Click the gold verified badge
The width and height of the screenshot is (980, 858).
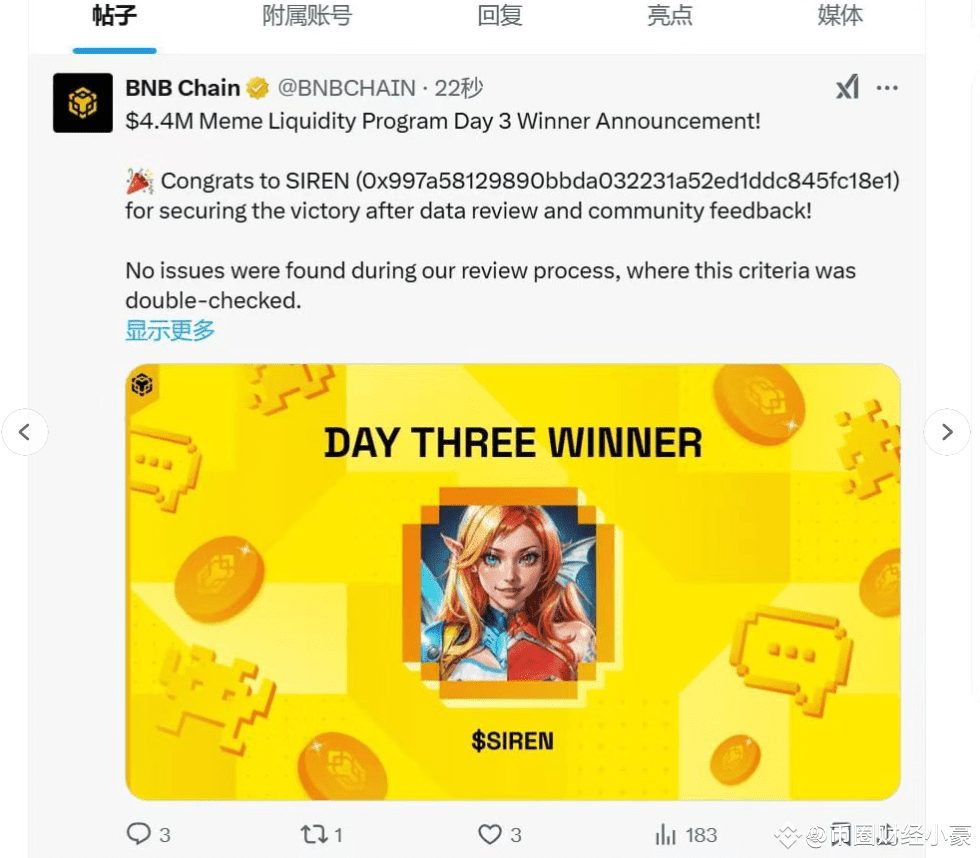pos(257,88)
